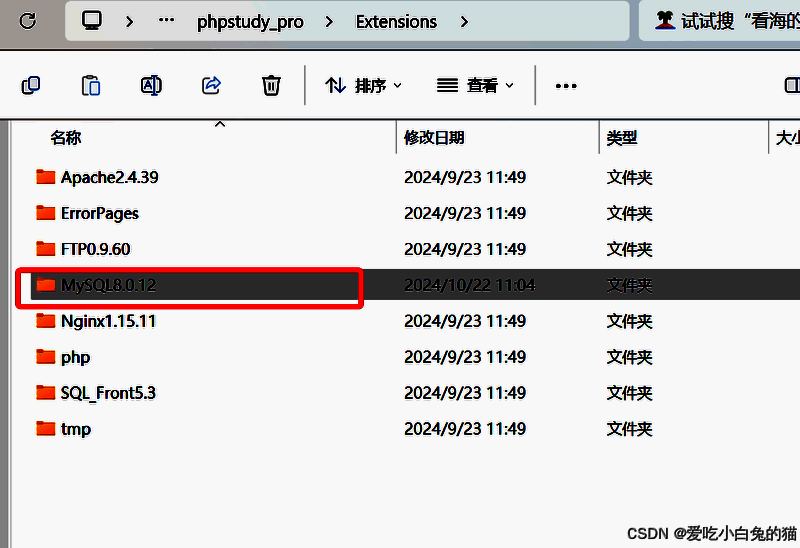Image resolution: width=800 pixels, height=548 pixels.
Task: Click the Apache2.4.39 folder icon
Action: click(x=45, y=177)
